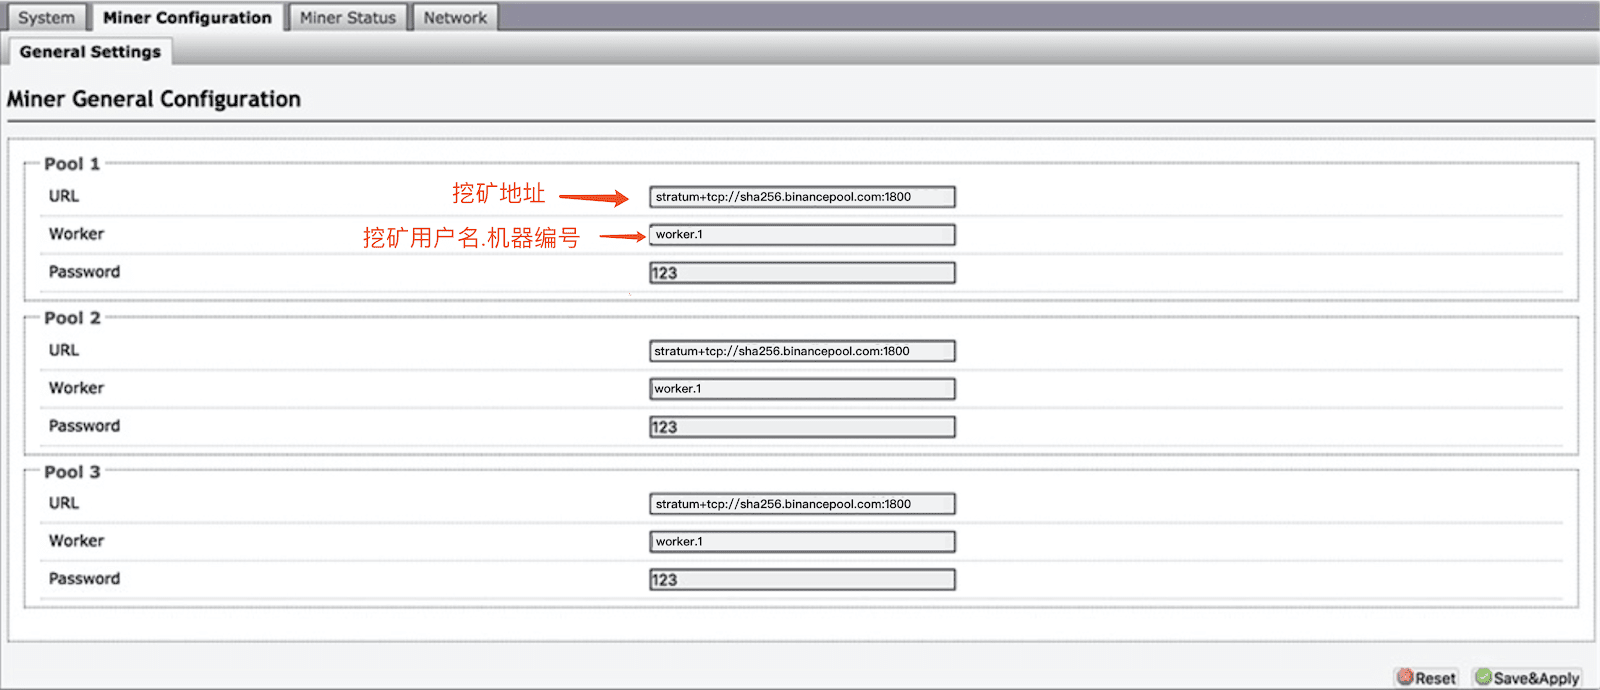Focus the Pool 2 Password input
This screenshot has height=690, width=1600.
(x=802, y=427)
